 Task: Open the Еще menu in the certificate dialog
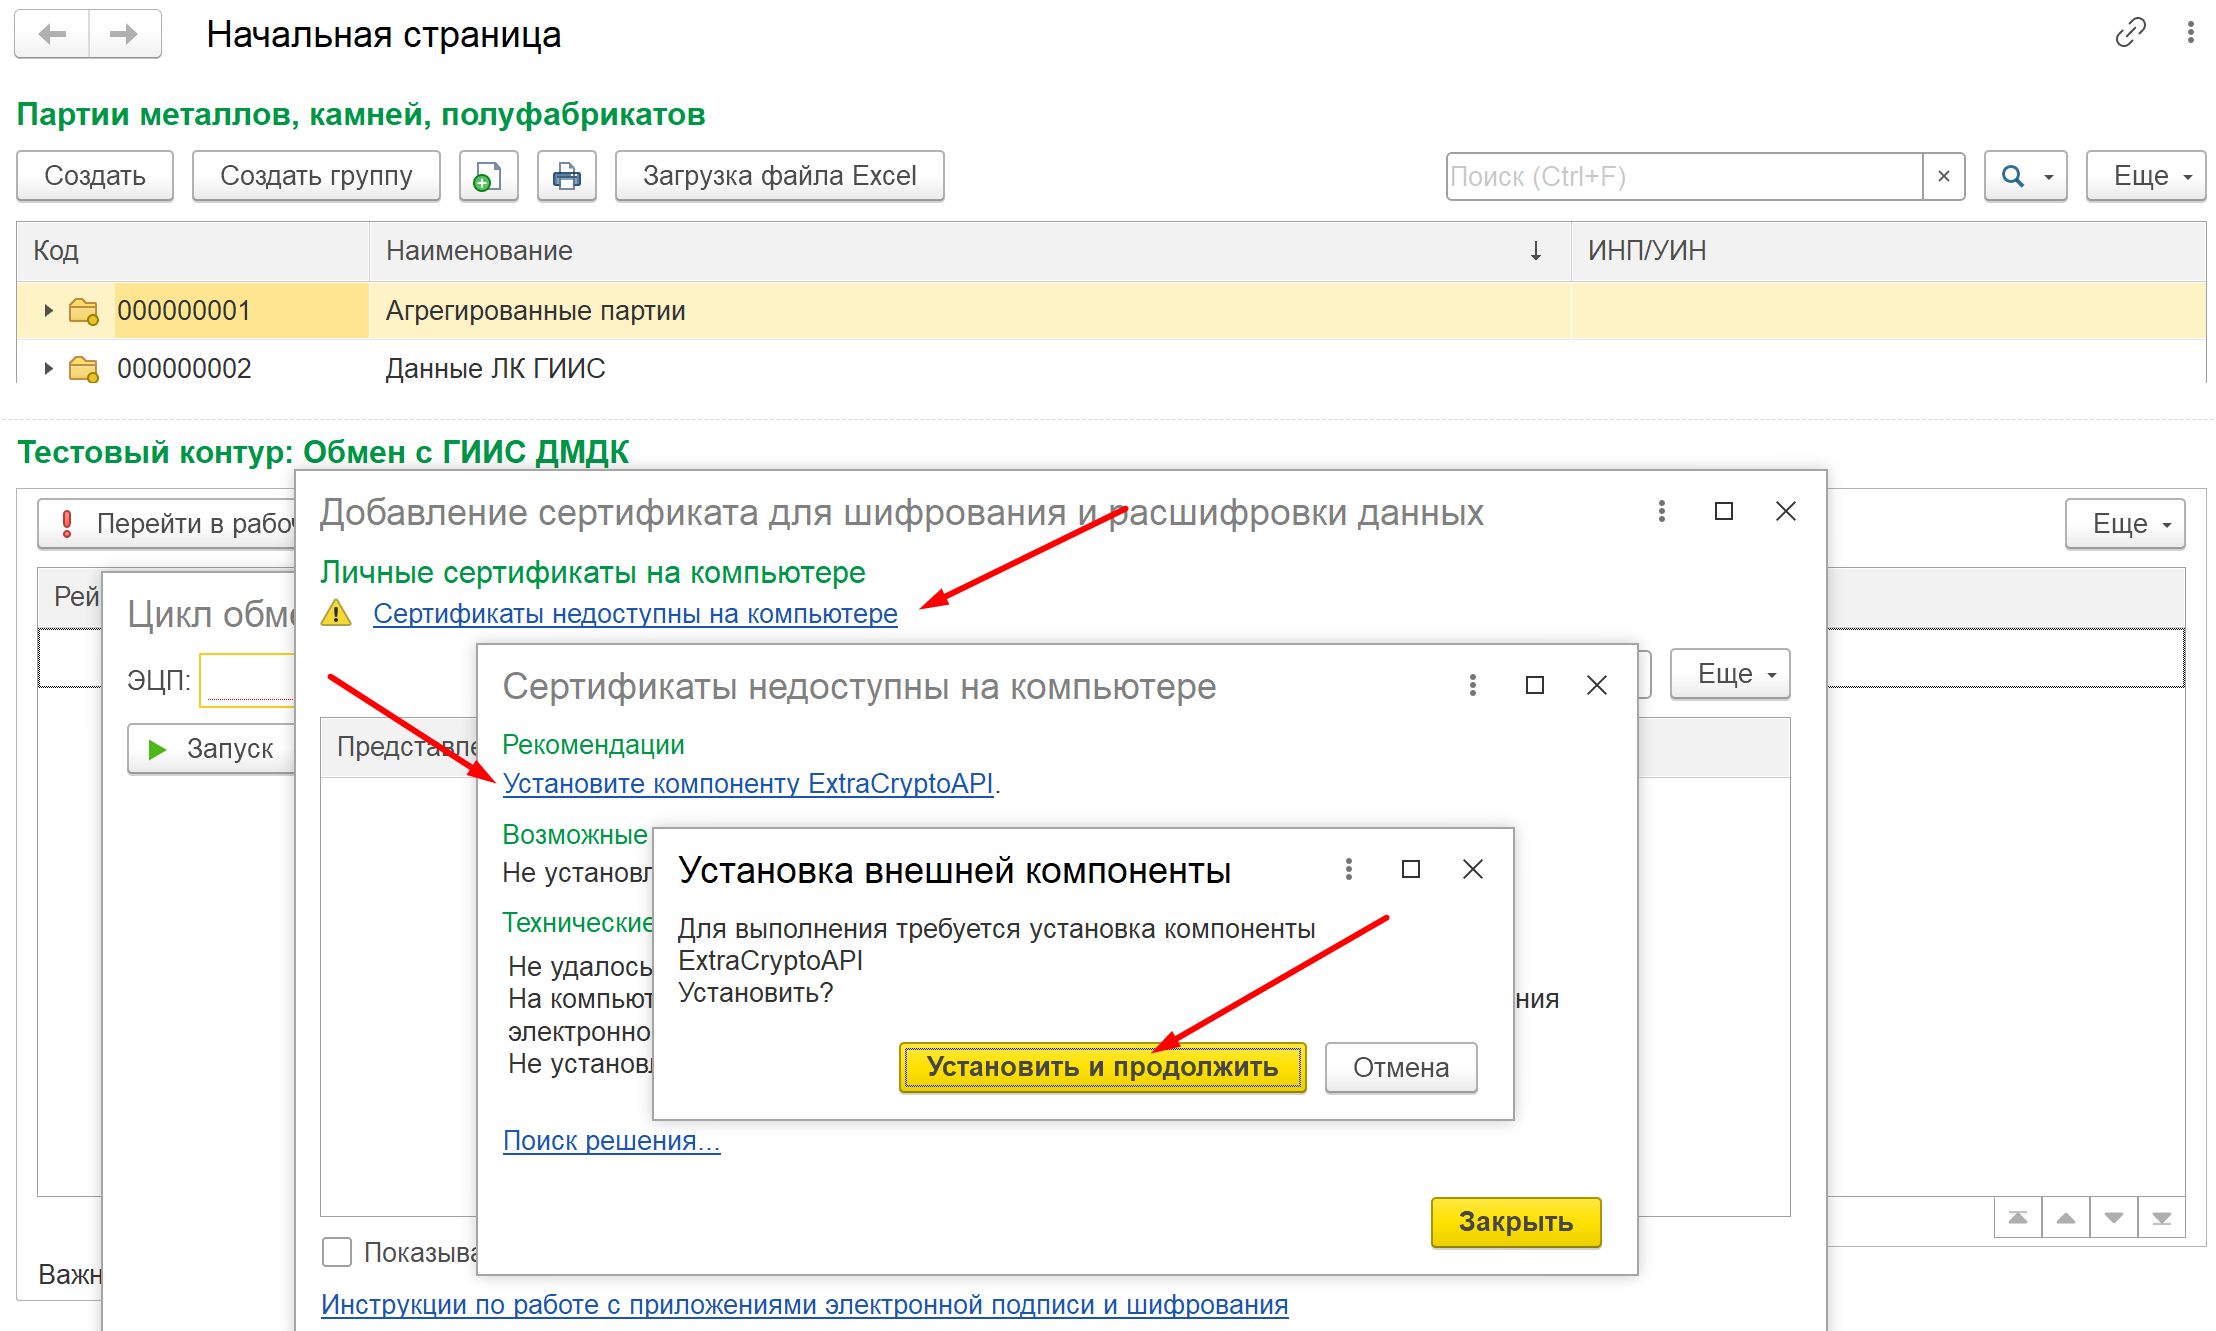tap(1730, 674)
